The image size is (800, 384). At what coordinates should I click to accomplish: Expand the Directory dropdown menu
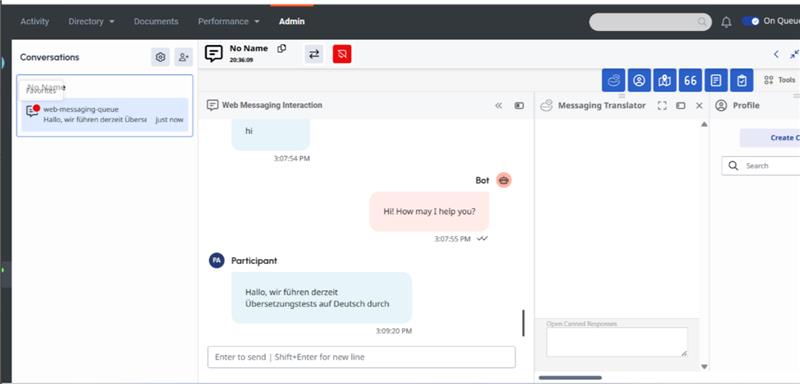[91, 21]
